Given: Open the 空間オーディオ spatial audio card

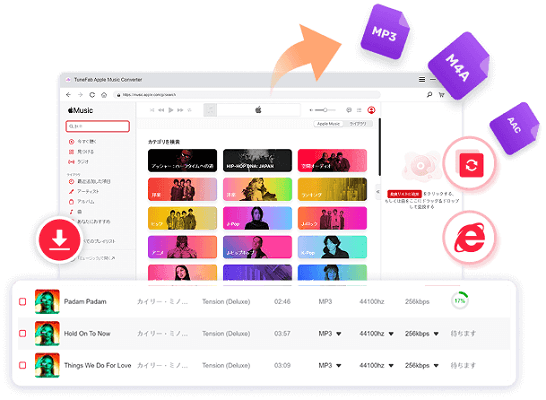Looking at the screenshot, I should click(x=332, y=160).
